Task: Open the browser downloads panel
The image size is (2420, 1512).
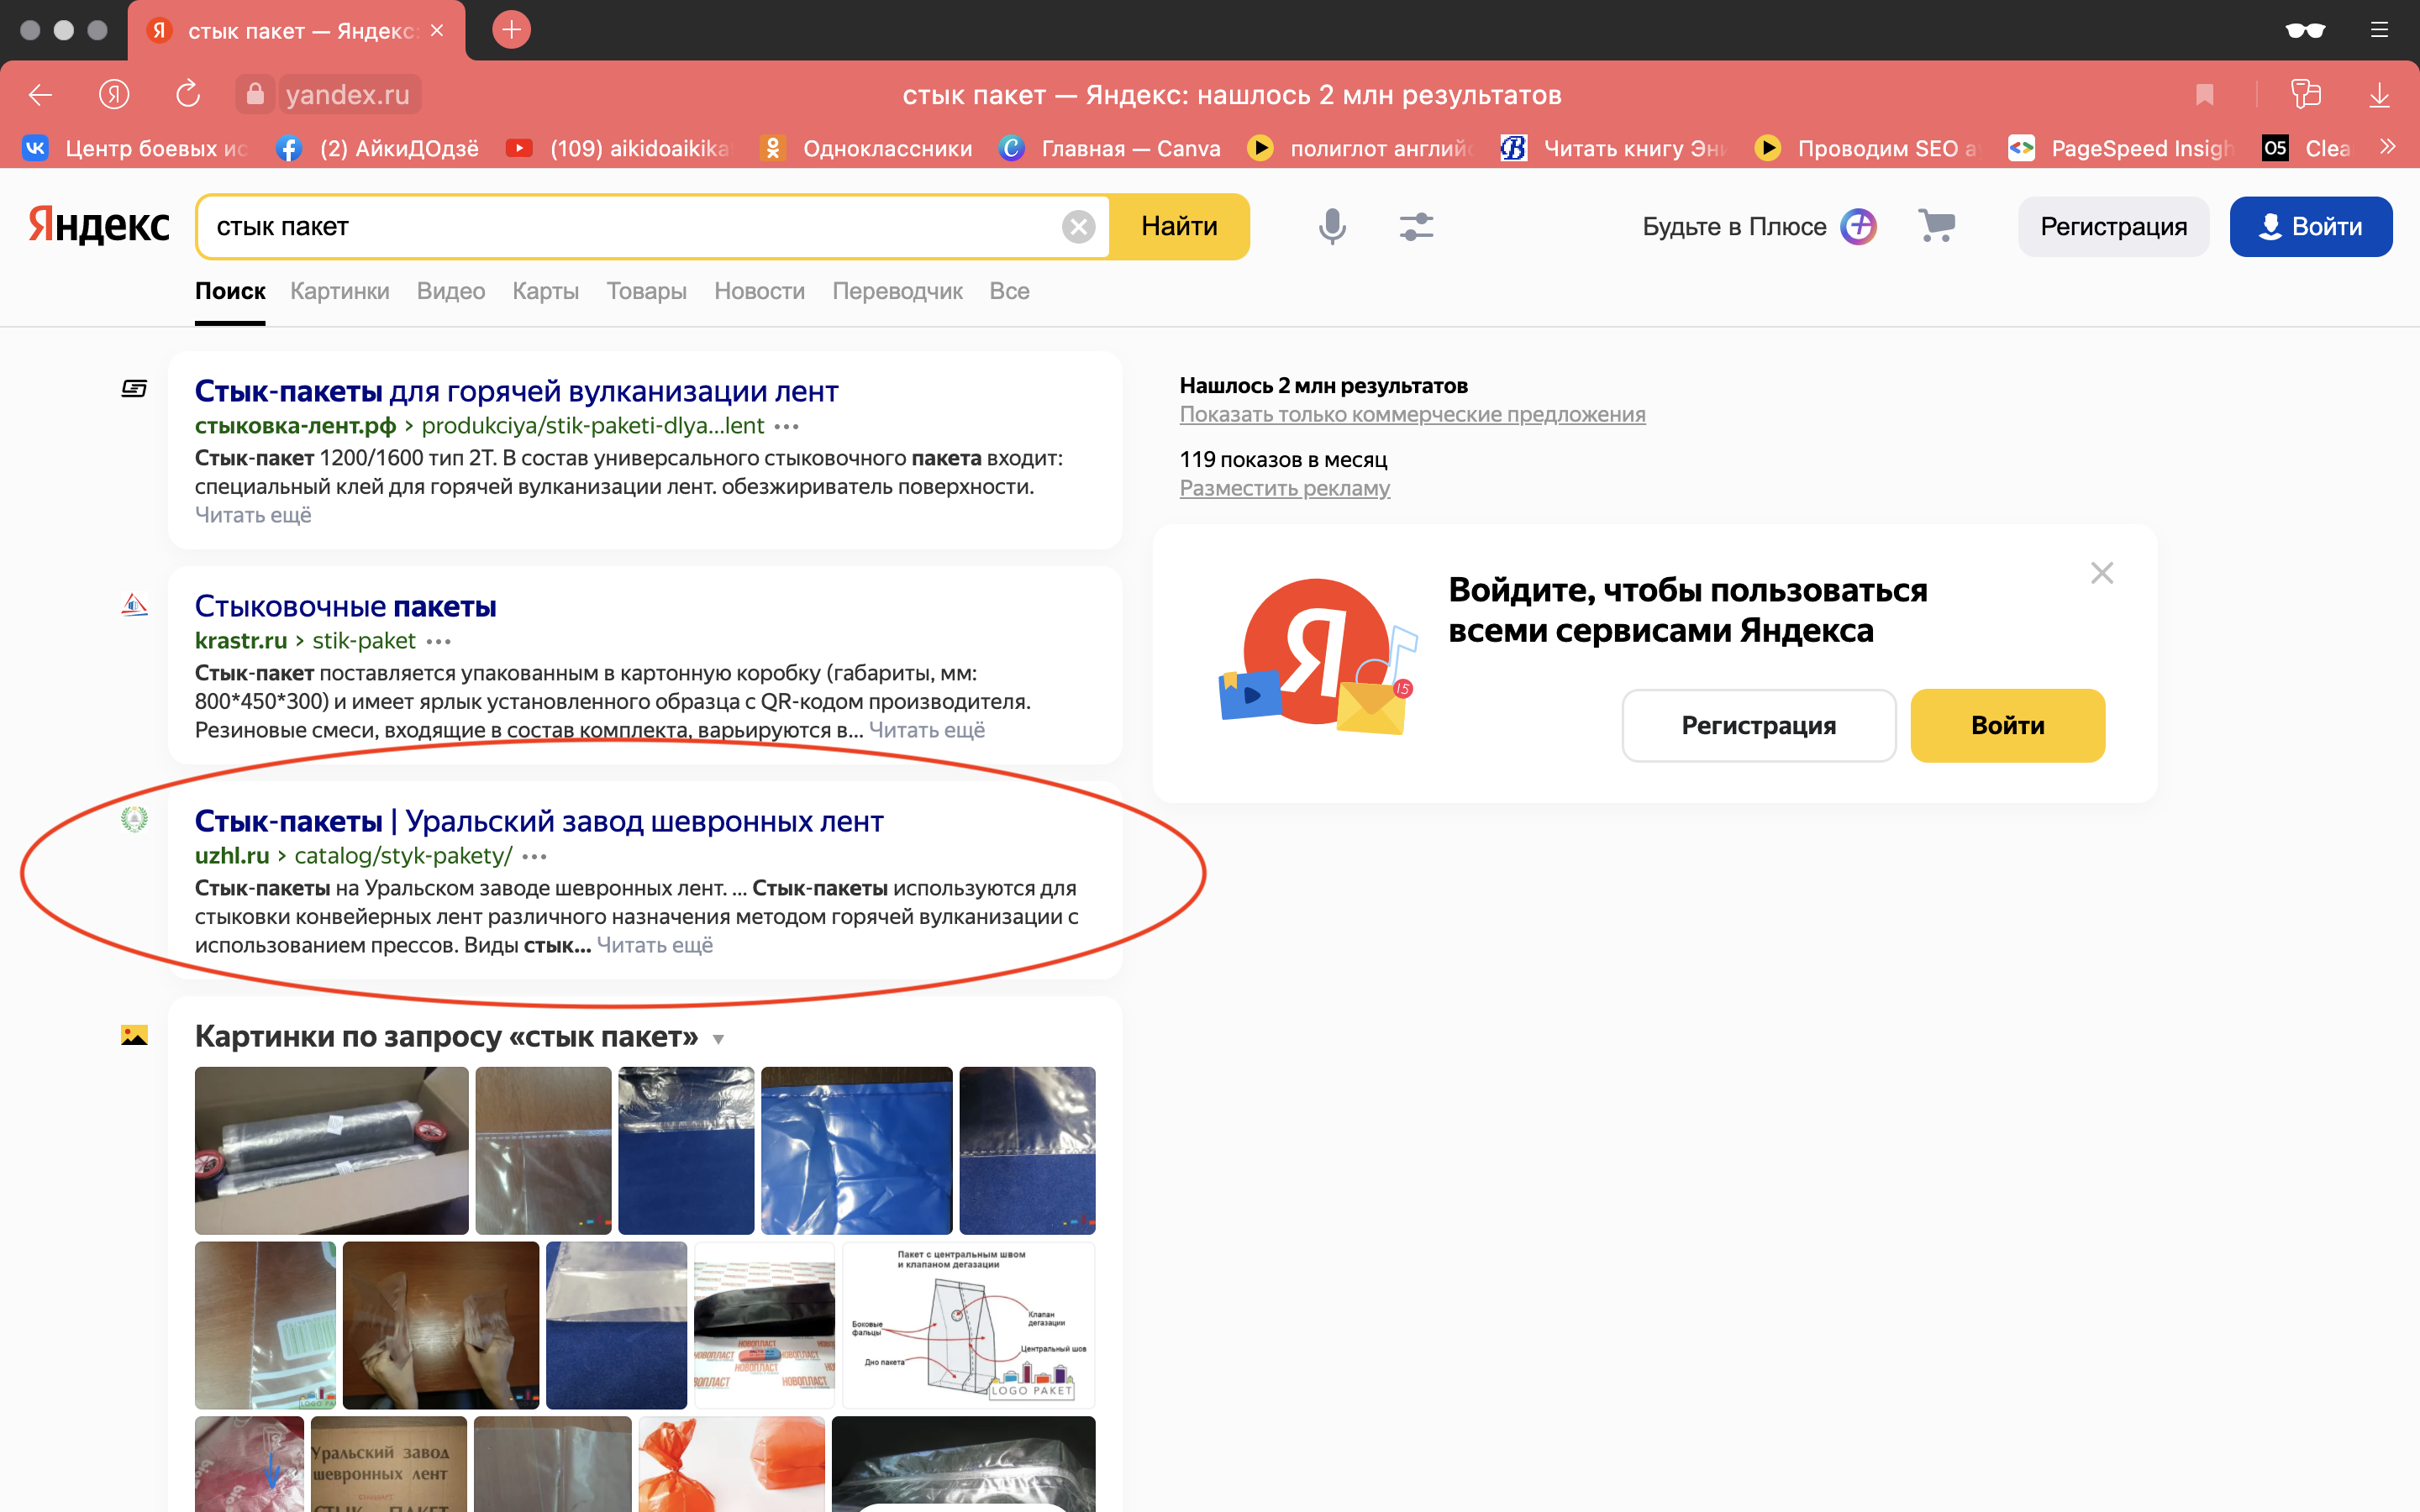Action: coord(2379,94)
